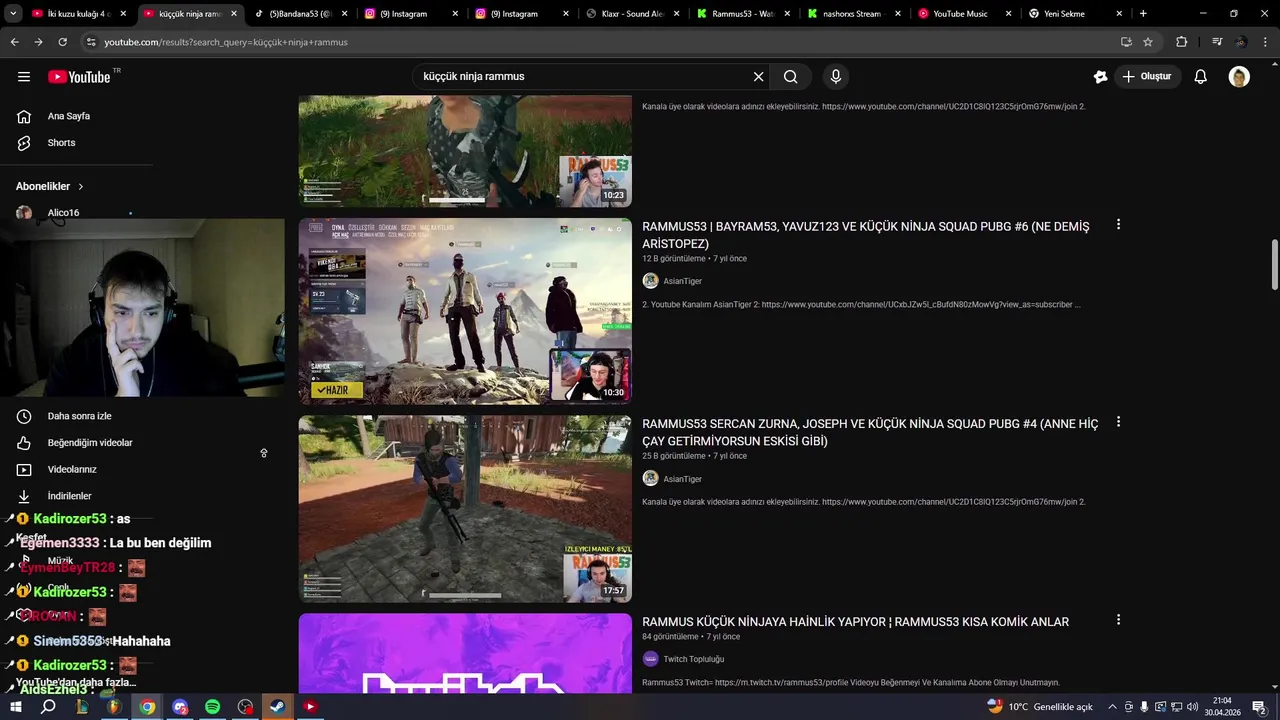
Task: Click install app icon in address bar
Action: (x=1126, y=42)
